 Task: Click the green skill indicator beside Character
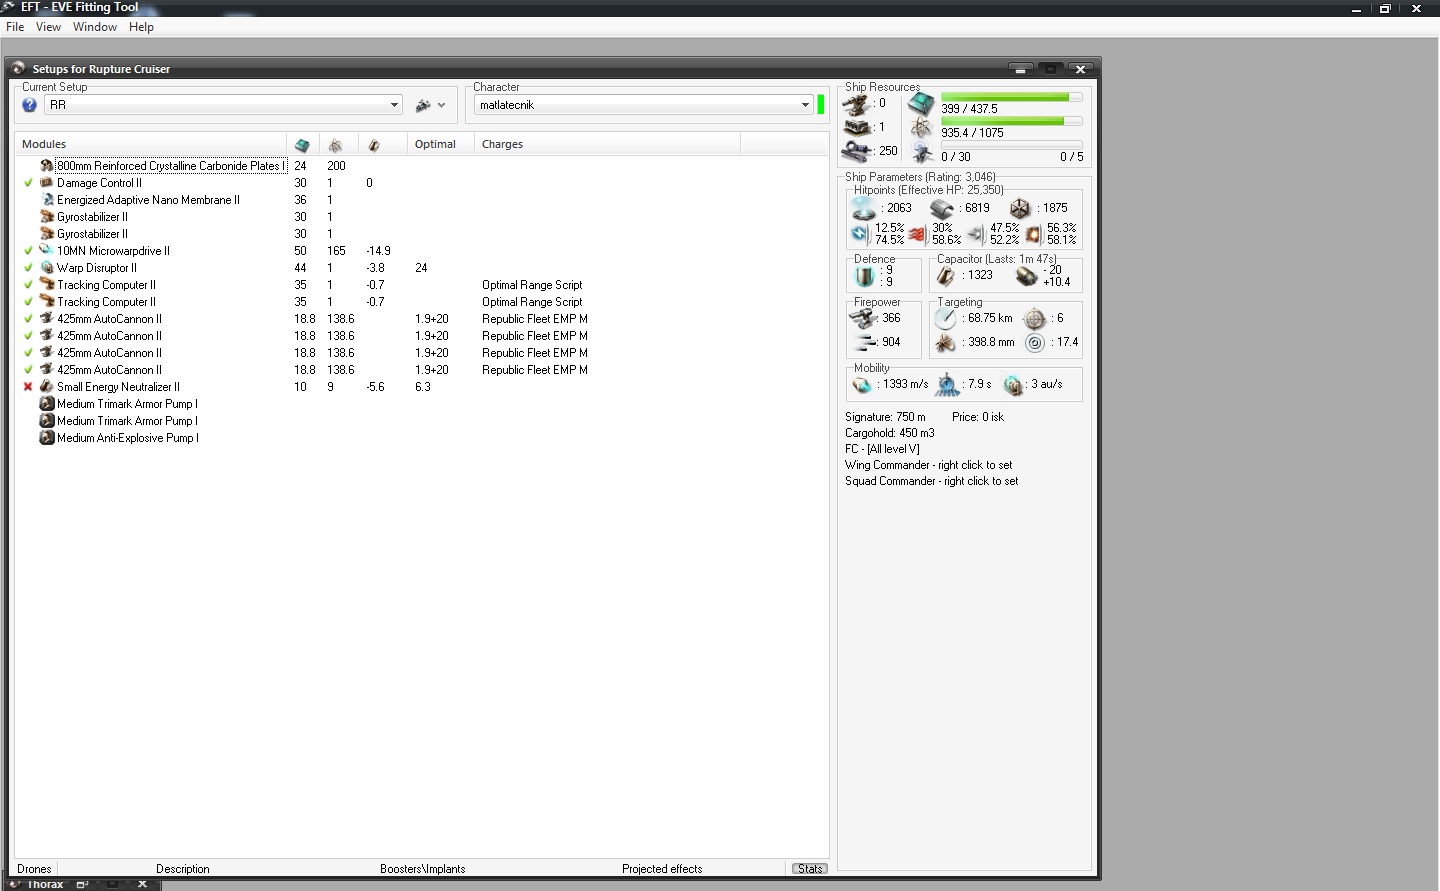point(821,104)
